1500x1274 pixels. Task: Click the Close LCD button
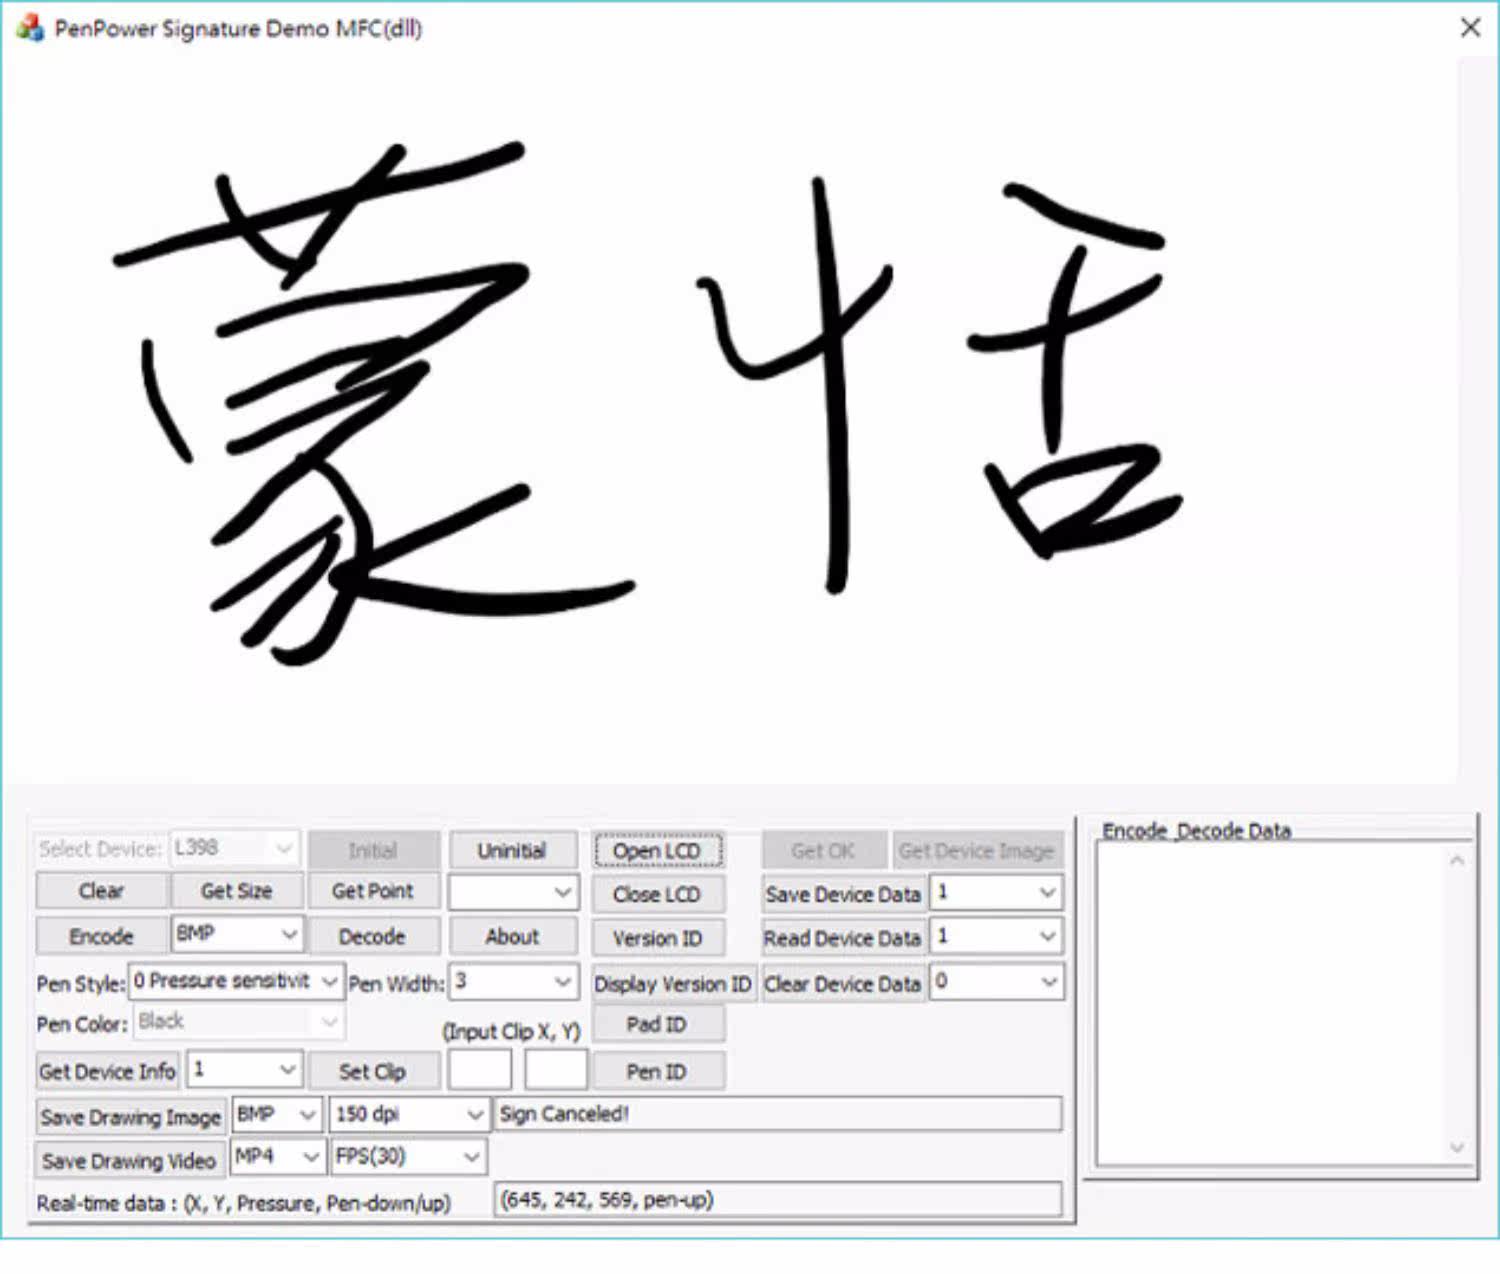point(657,895)
